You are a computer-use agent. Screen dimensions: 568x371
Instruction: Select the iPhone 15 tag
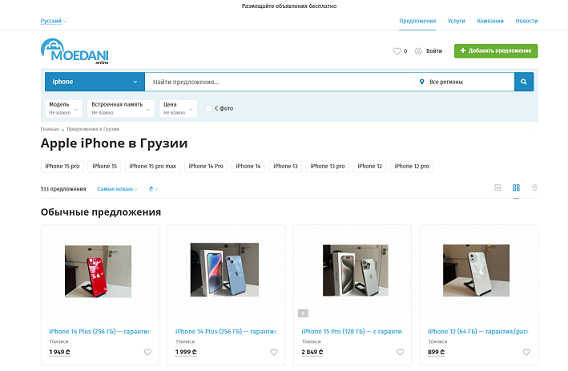tap(105, 166)
